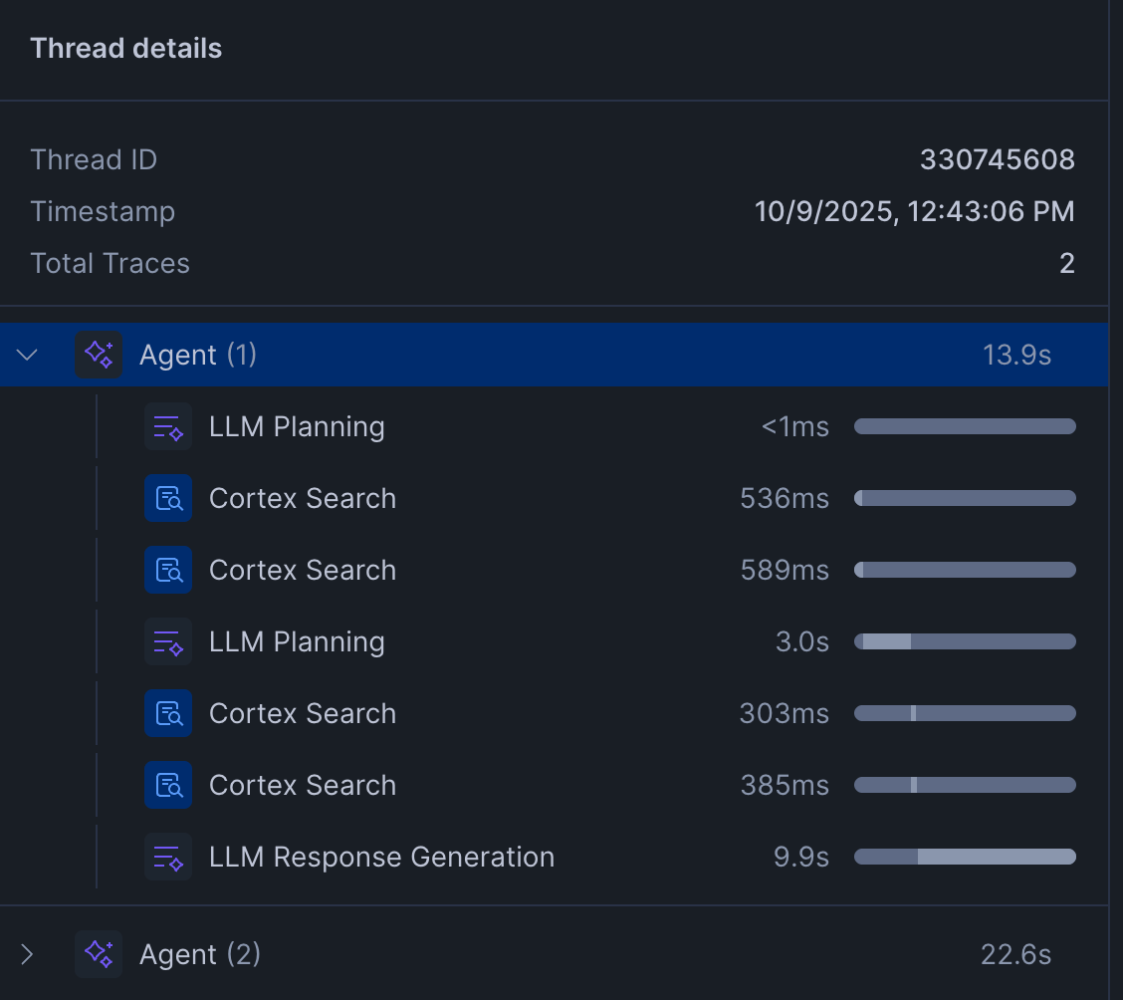Click the sparkle icon beside Agent (2)
Screen dimensions: 1123x1000
(x=99, y=954)
